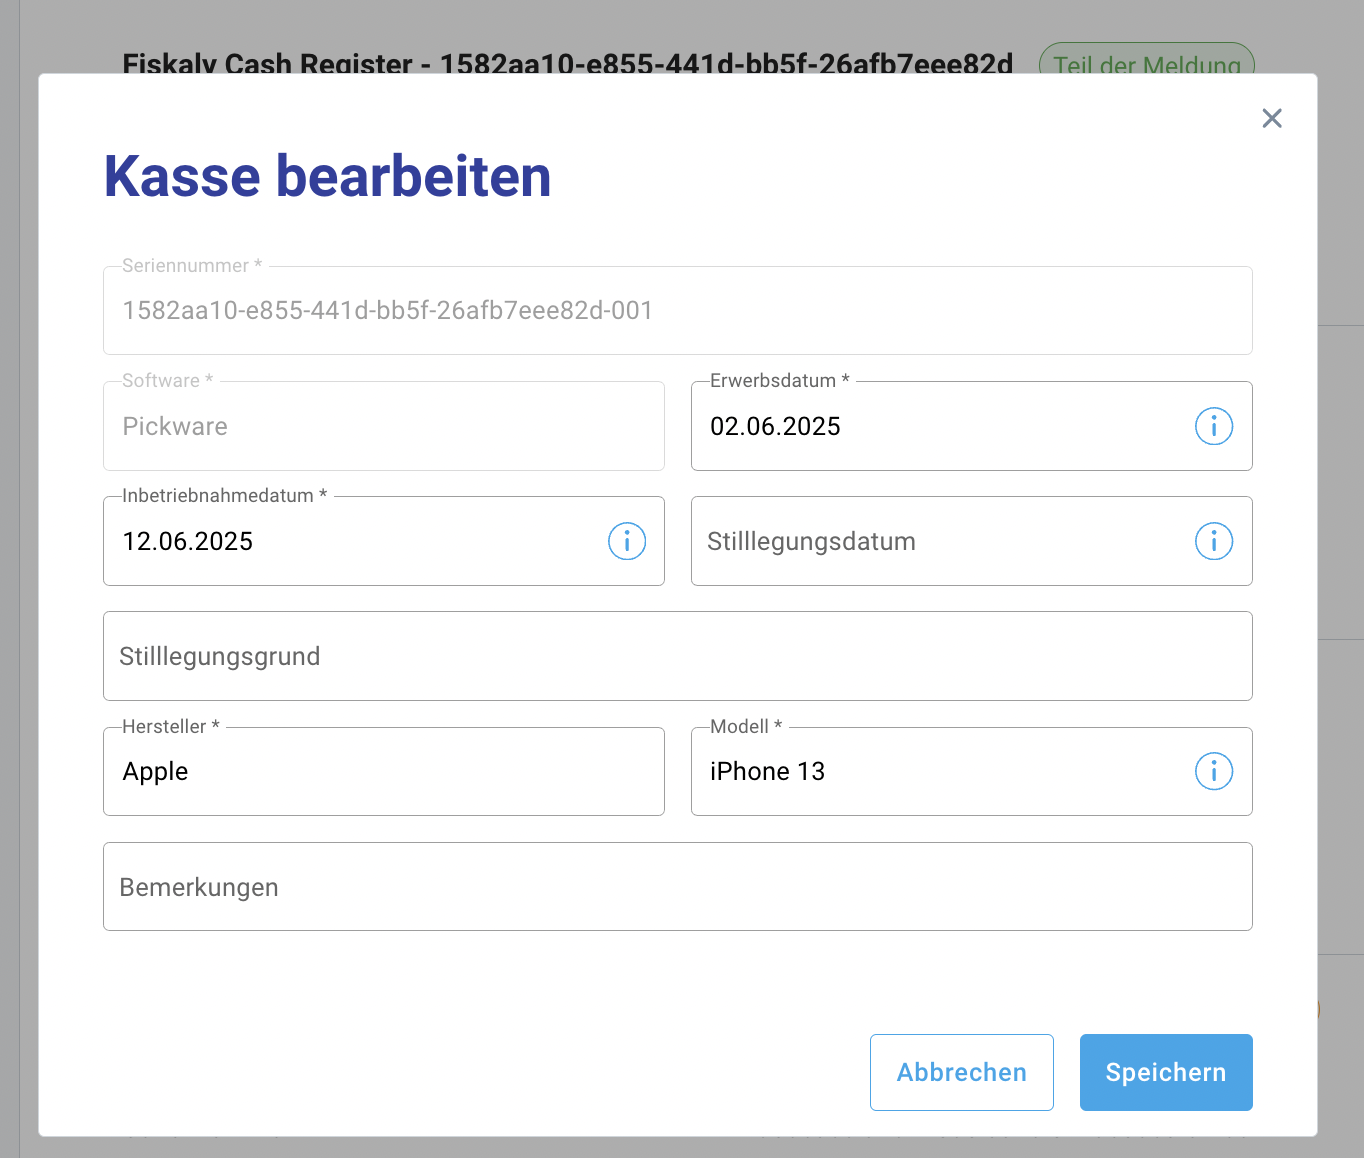The width and height of the screenshot is (1364, 1158).
Task: Click the dimmed backdrop left of the dialog
Action: coord(18,600)
